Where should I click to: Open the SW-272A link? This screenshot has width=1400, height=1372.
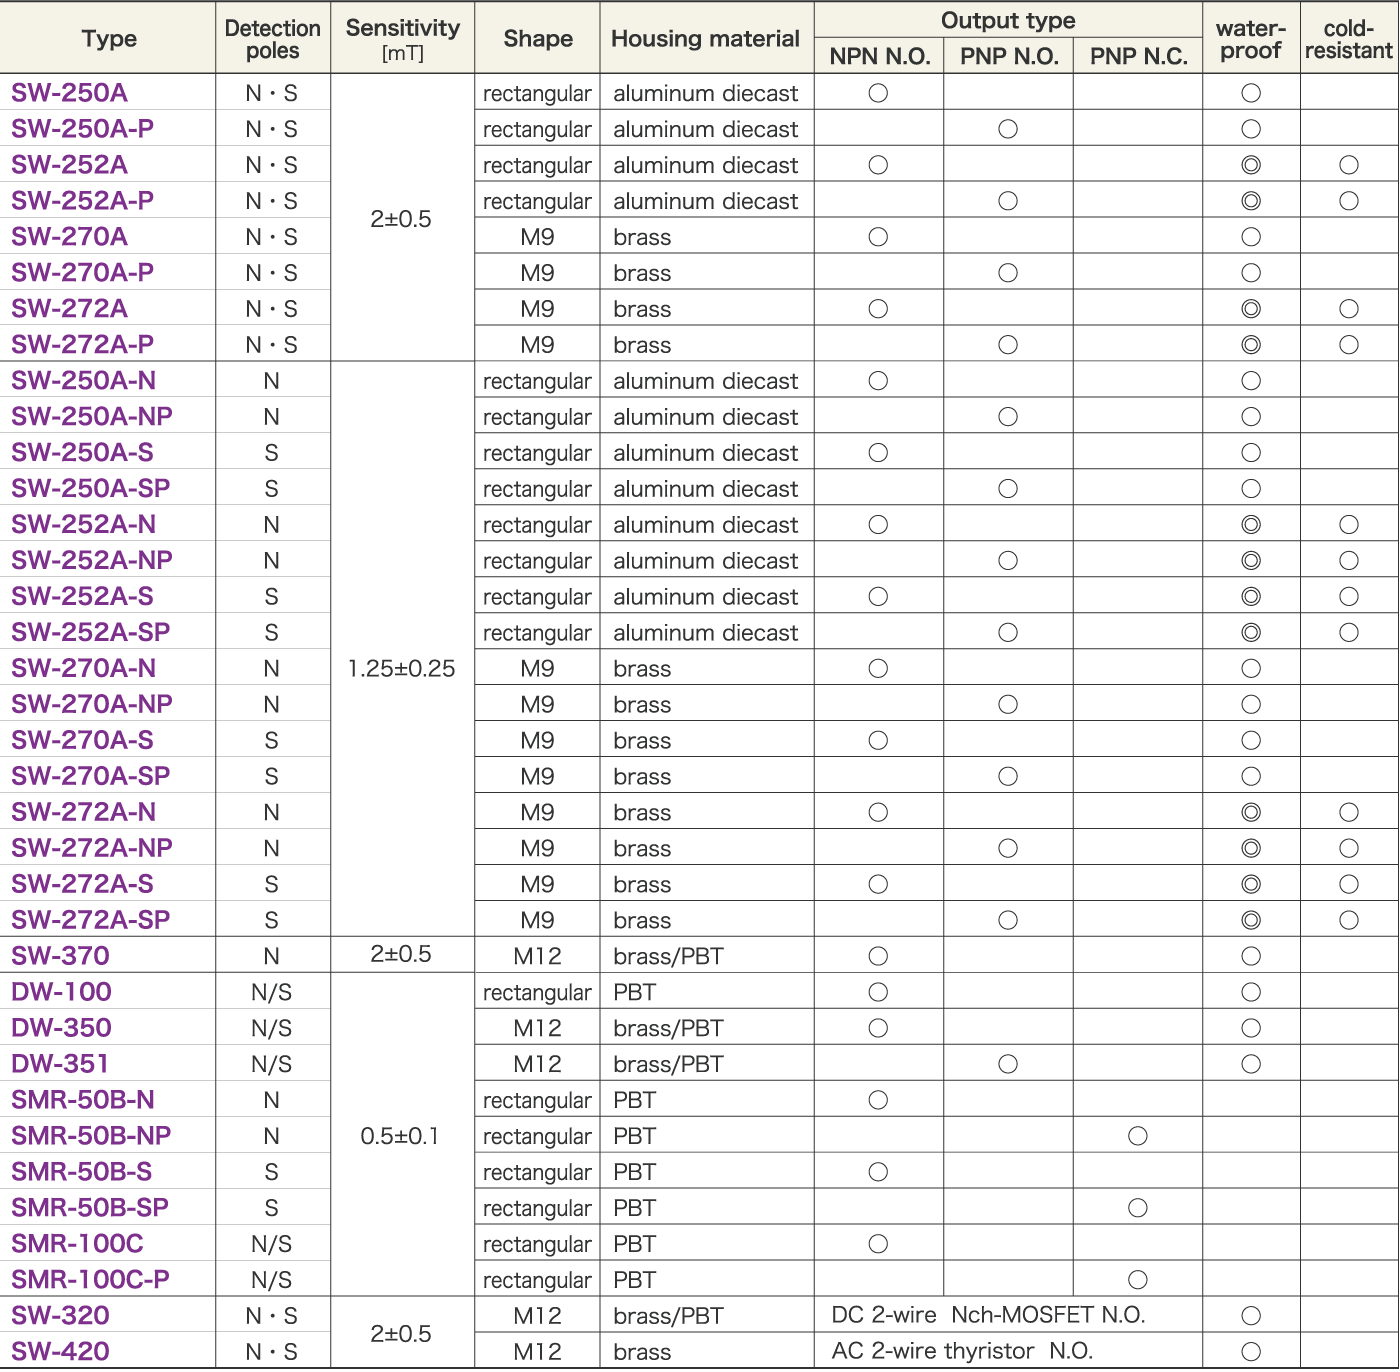point(69,309)
